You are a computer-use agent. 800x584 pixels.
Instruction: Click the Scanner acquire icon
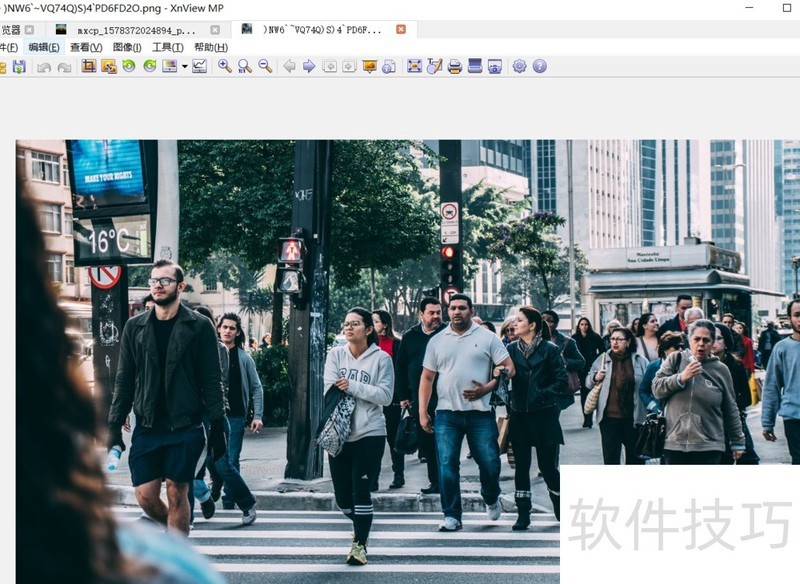[475, 66]
